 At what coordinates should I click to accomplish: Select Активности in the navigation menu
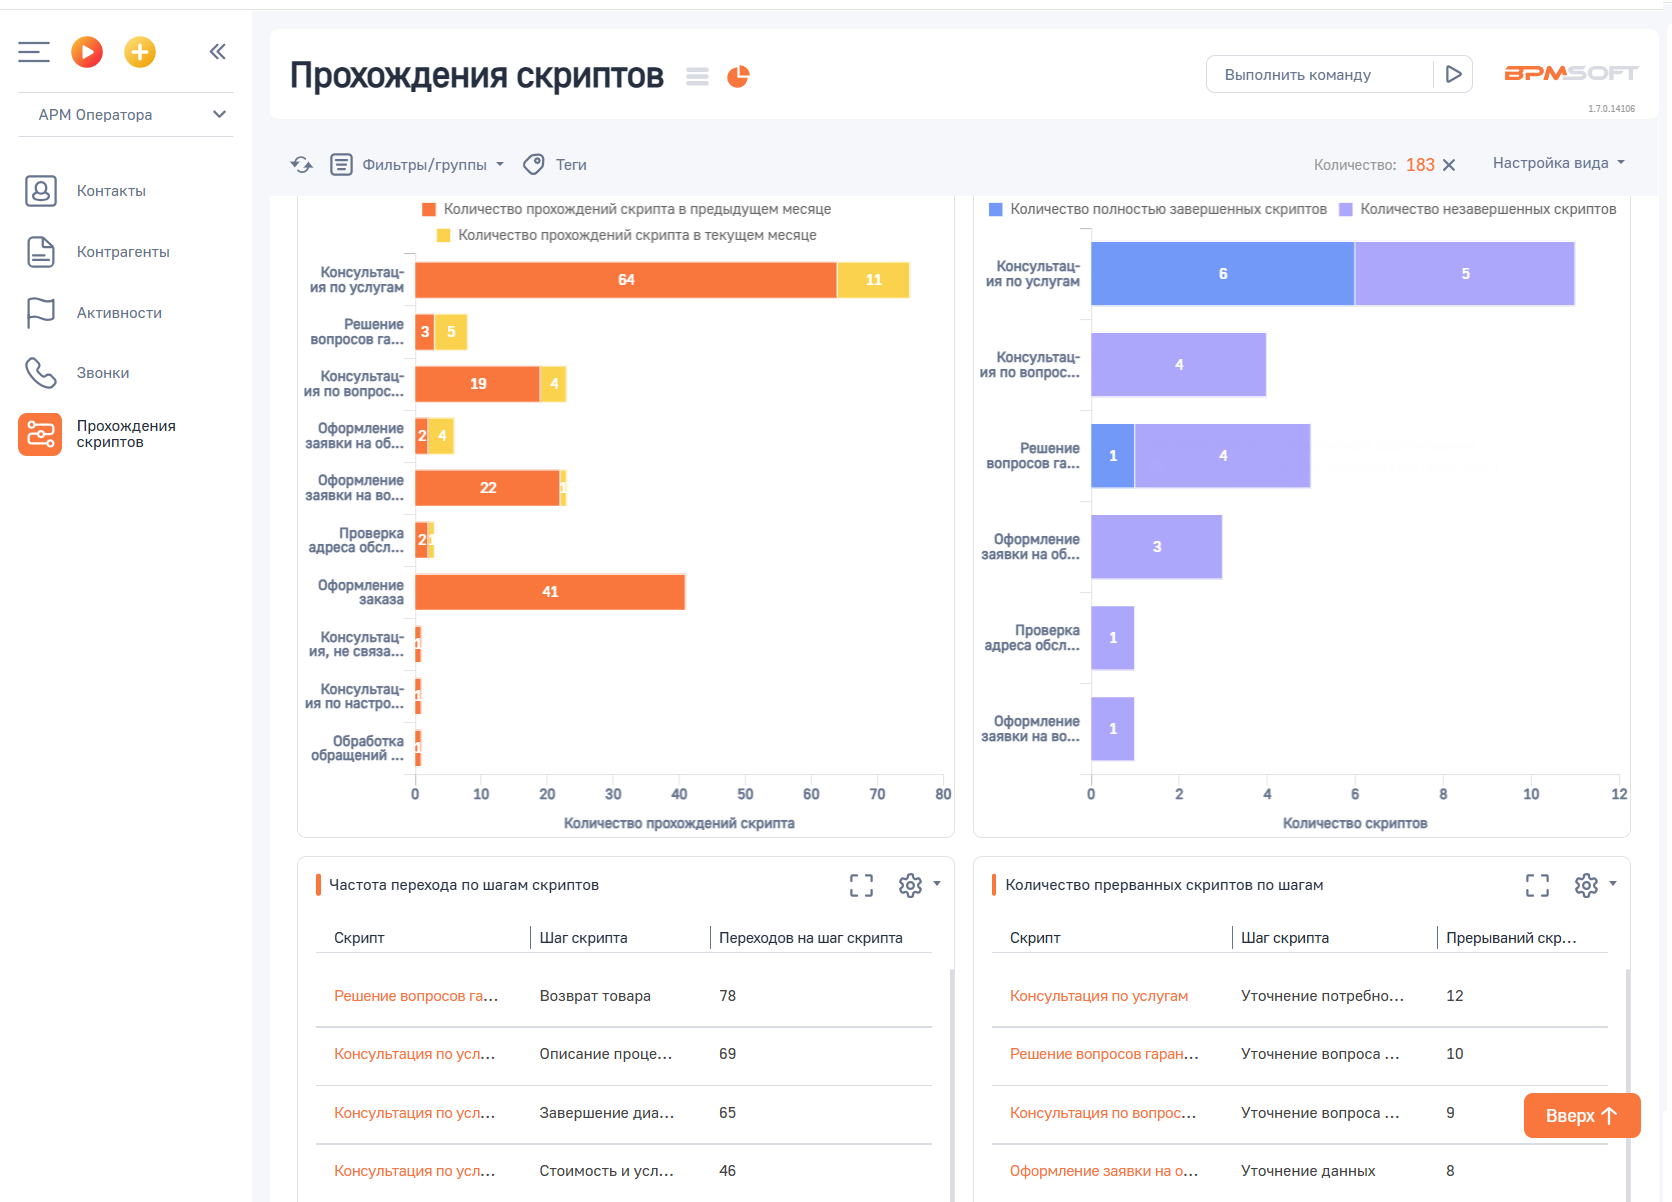118,312
